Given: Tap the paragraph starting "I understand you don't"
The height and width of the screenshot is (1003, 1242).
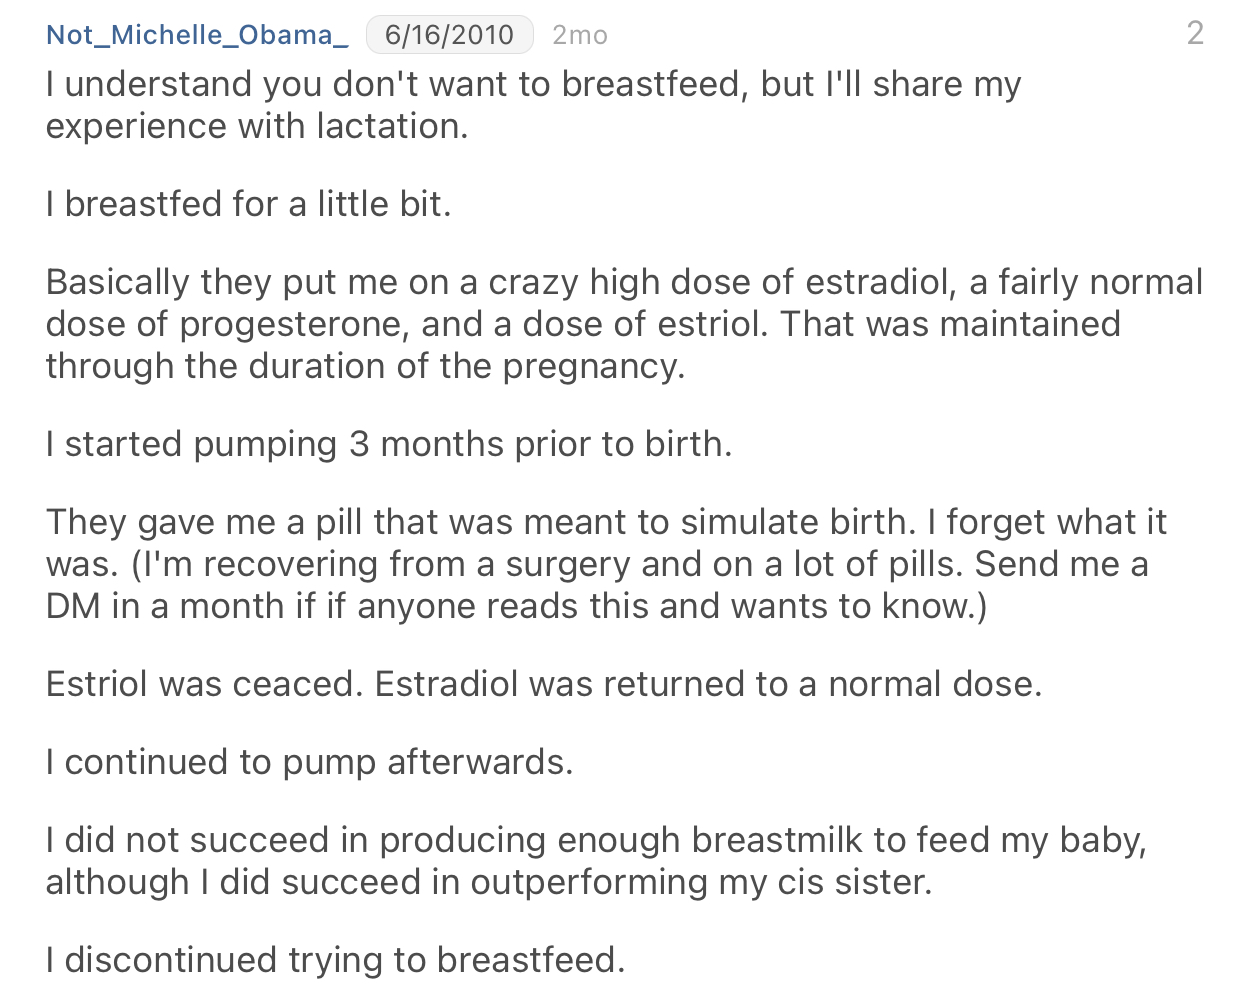Looking at the screenshot, I should (x=533, y=105).
